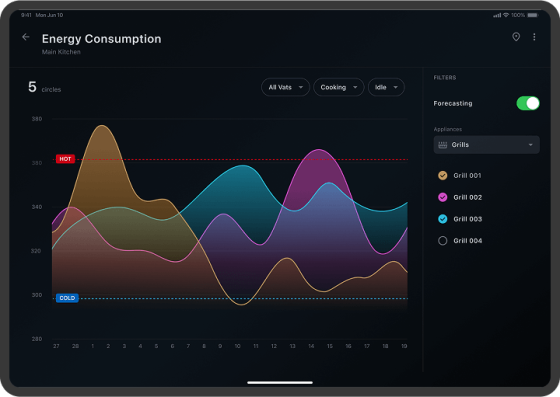Turn off the Forecasting switch

[x=528, y=104]
